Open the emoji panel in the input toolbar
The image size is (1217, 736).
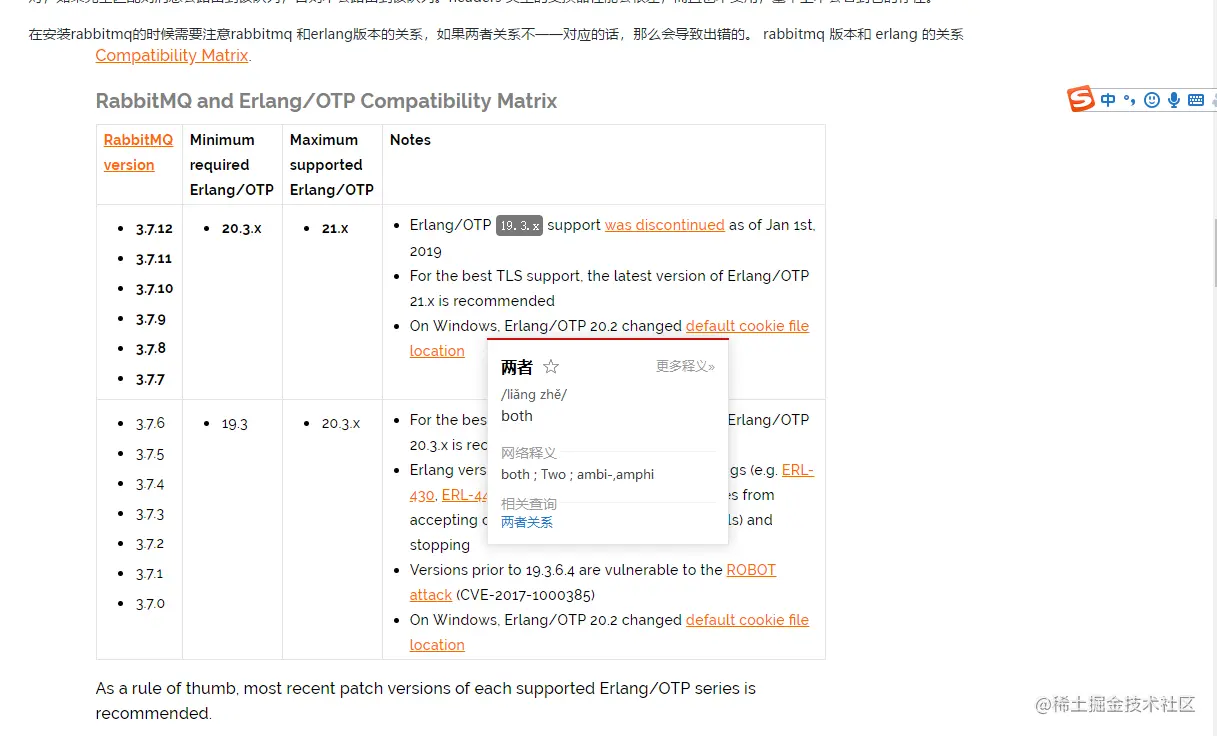(x=1151, y=100)
